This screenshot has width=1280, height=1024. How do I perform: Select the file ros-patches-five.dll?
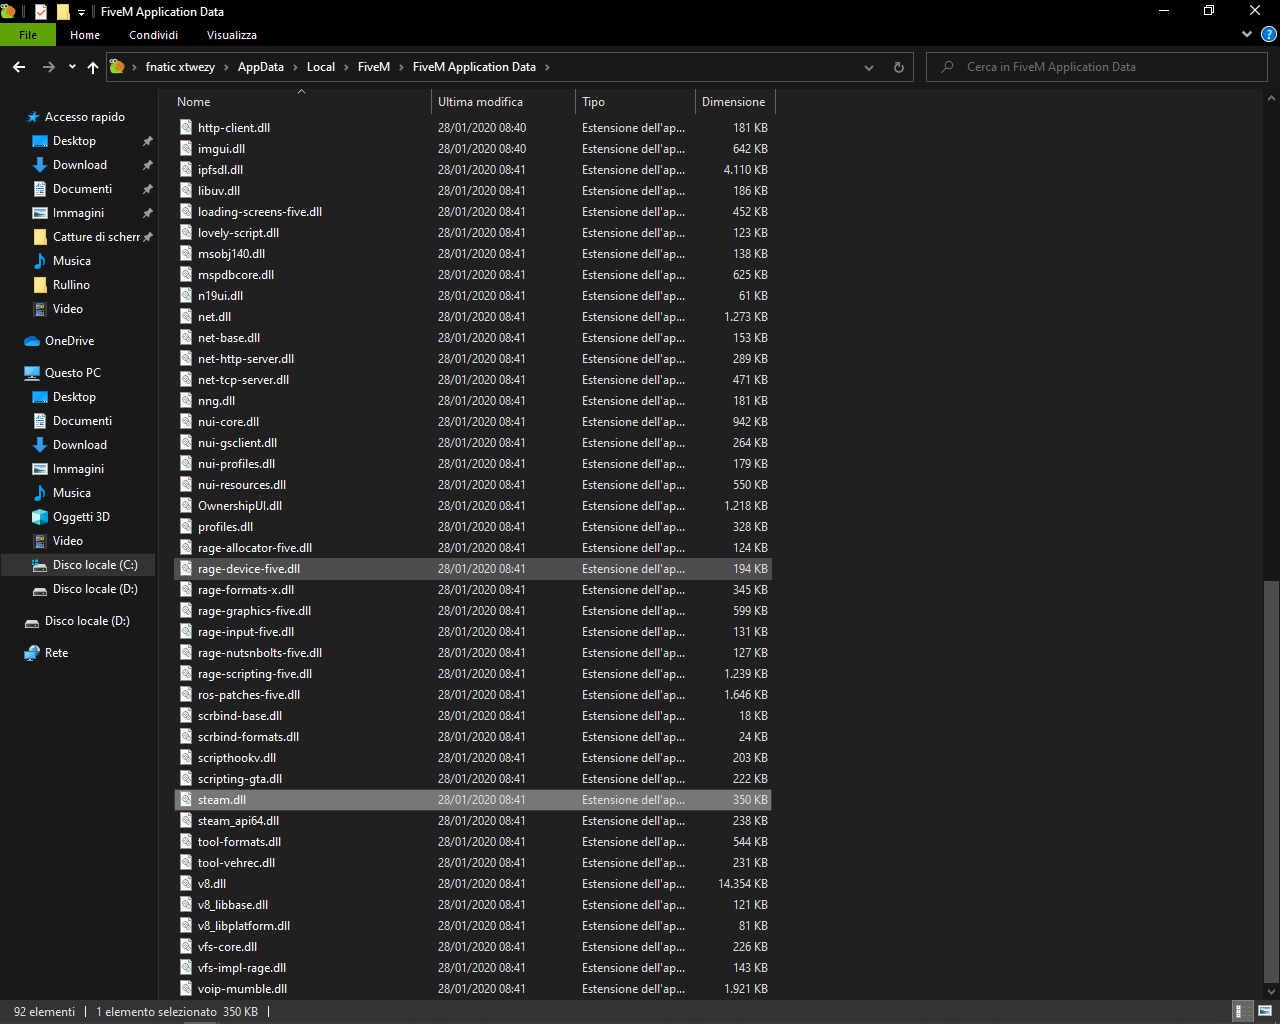point(473,695)
